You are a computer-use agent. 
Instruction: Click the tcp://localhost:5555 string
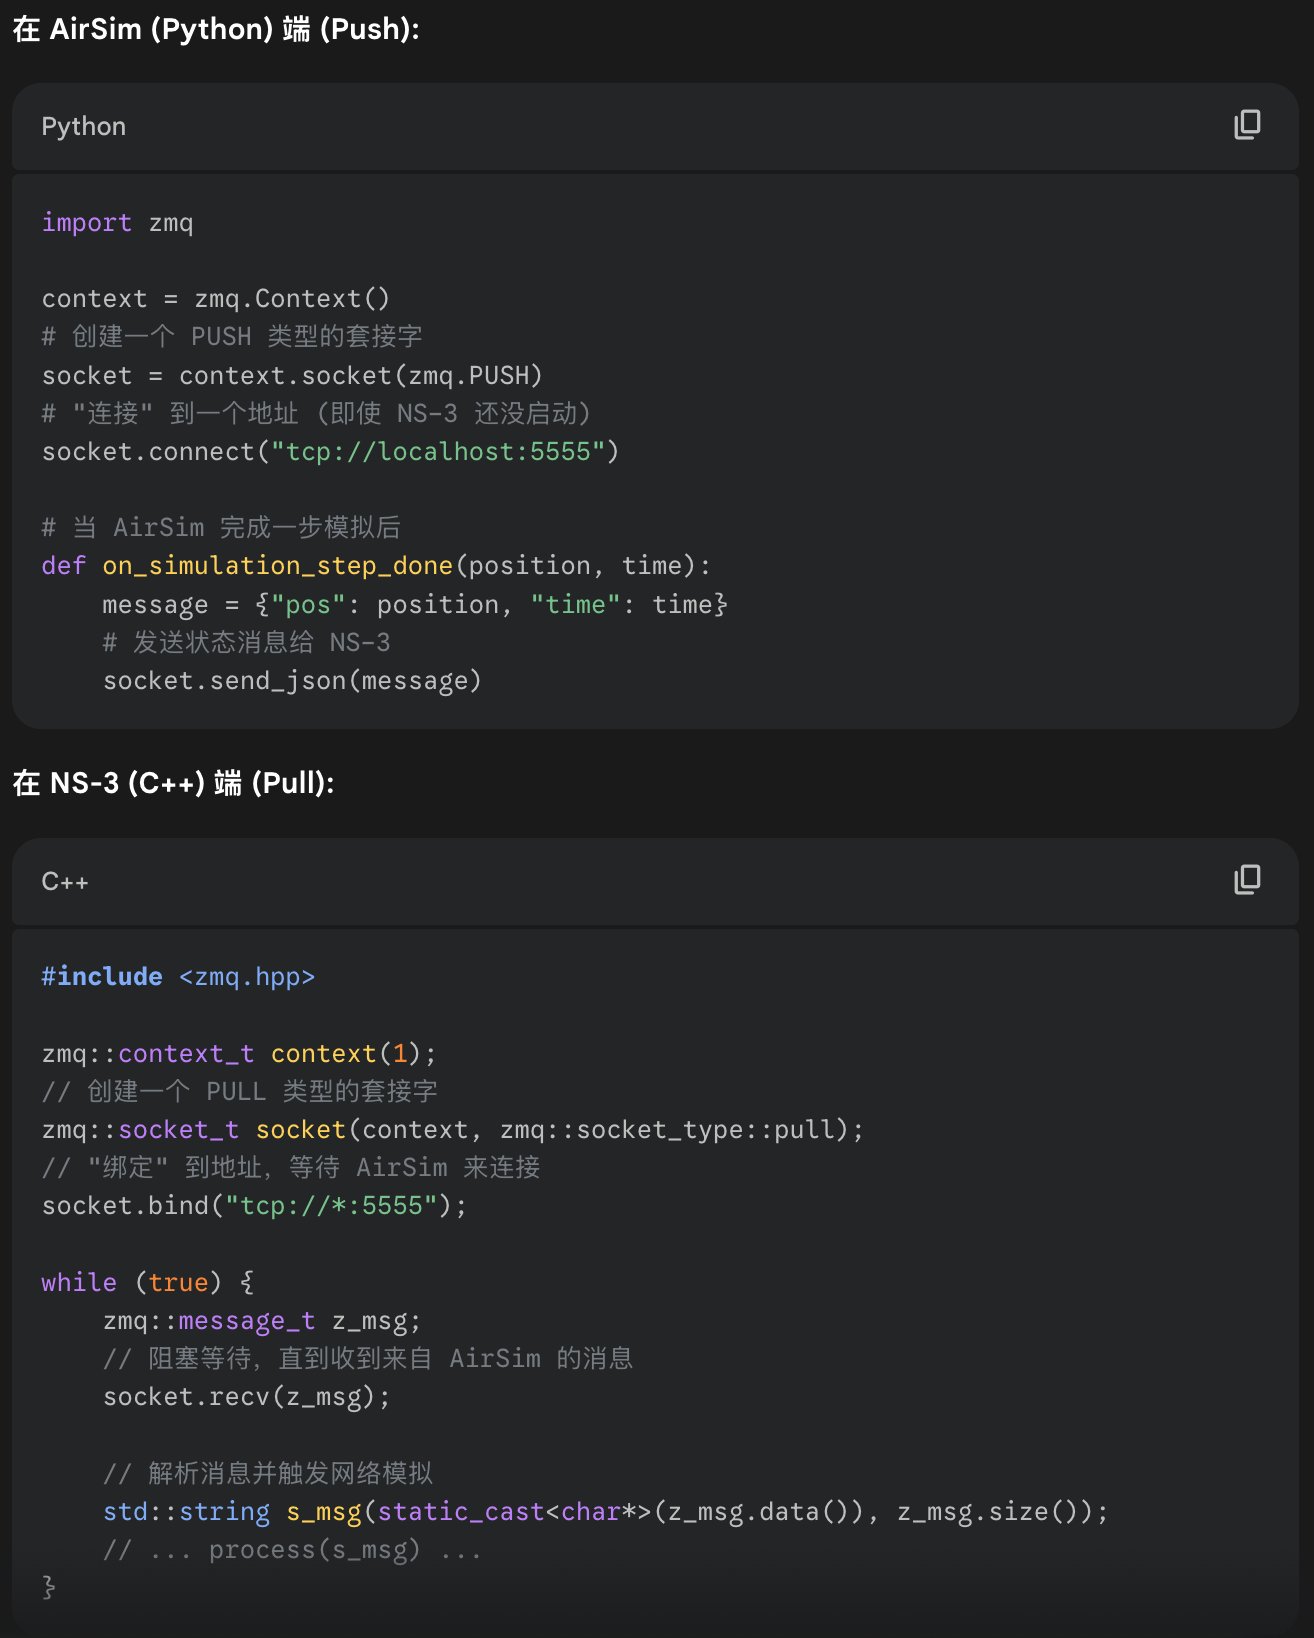click(438, 452)
